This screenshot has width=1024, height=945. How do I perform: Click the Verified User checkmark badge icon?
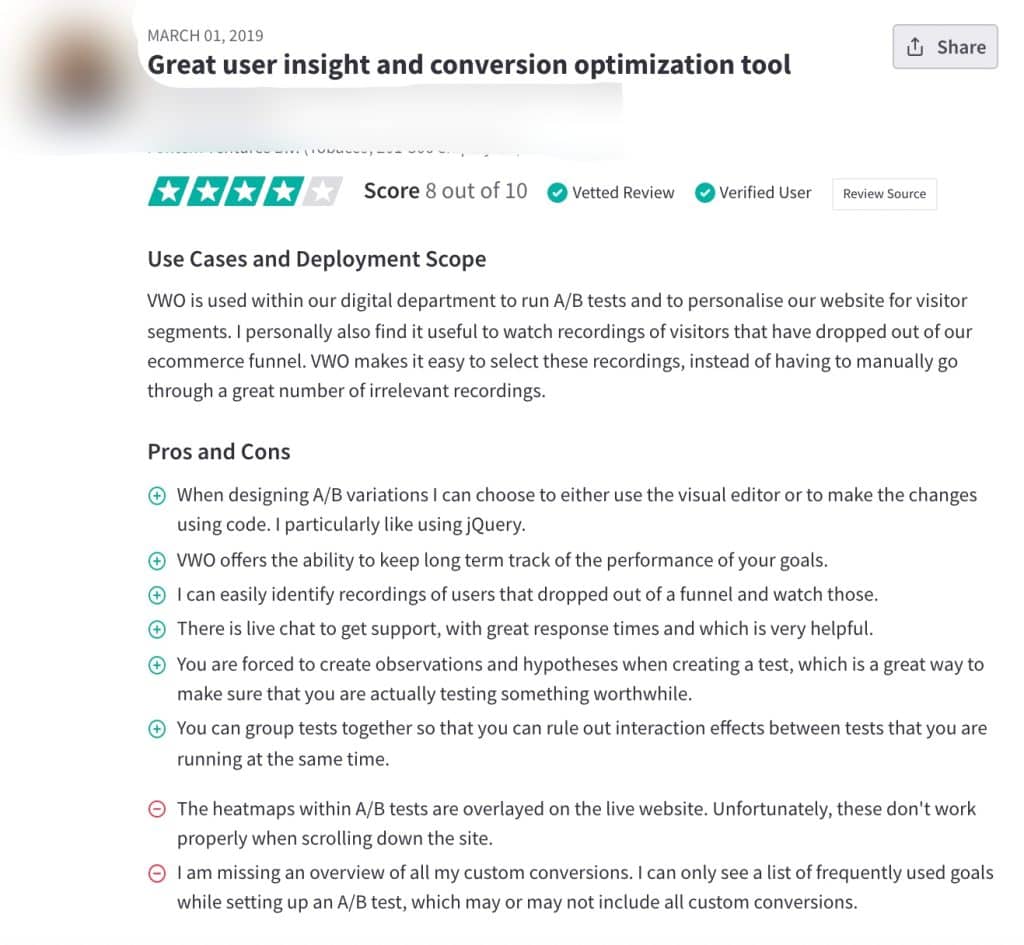pyautogui.click(x=705, y=193)
